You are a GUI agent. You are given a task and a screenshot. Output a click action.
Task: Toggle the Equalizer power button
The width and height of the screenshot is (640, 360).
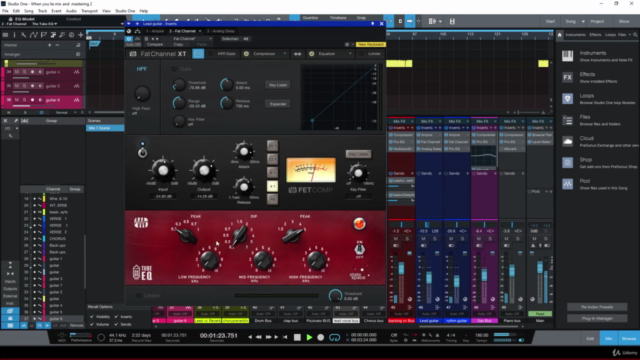point(312,54)
